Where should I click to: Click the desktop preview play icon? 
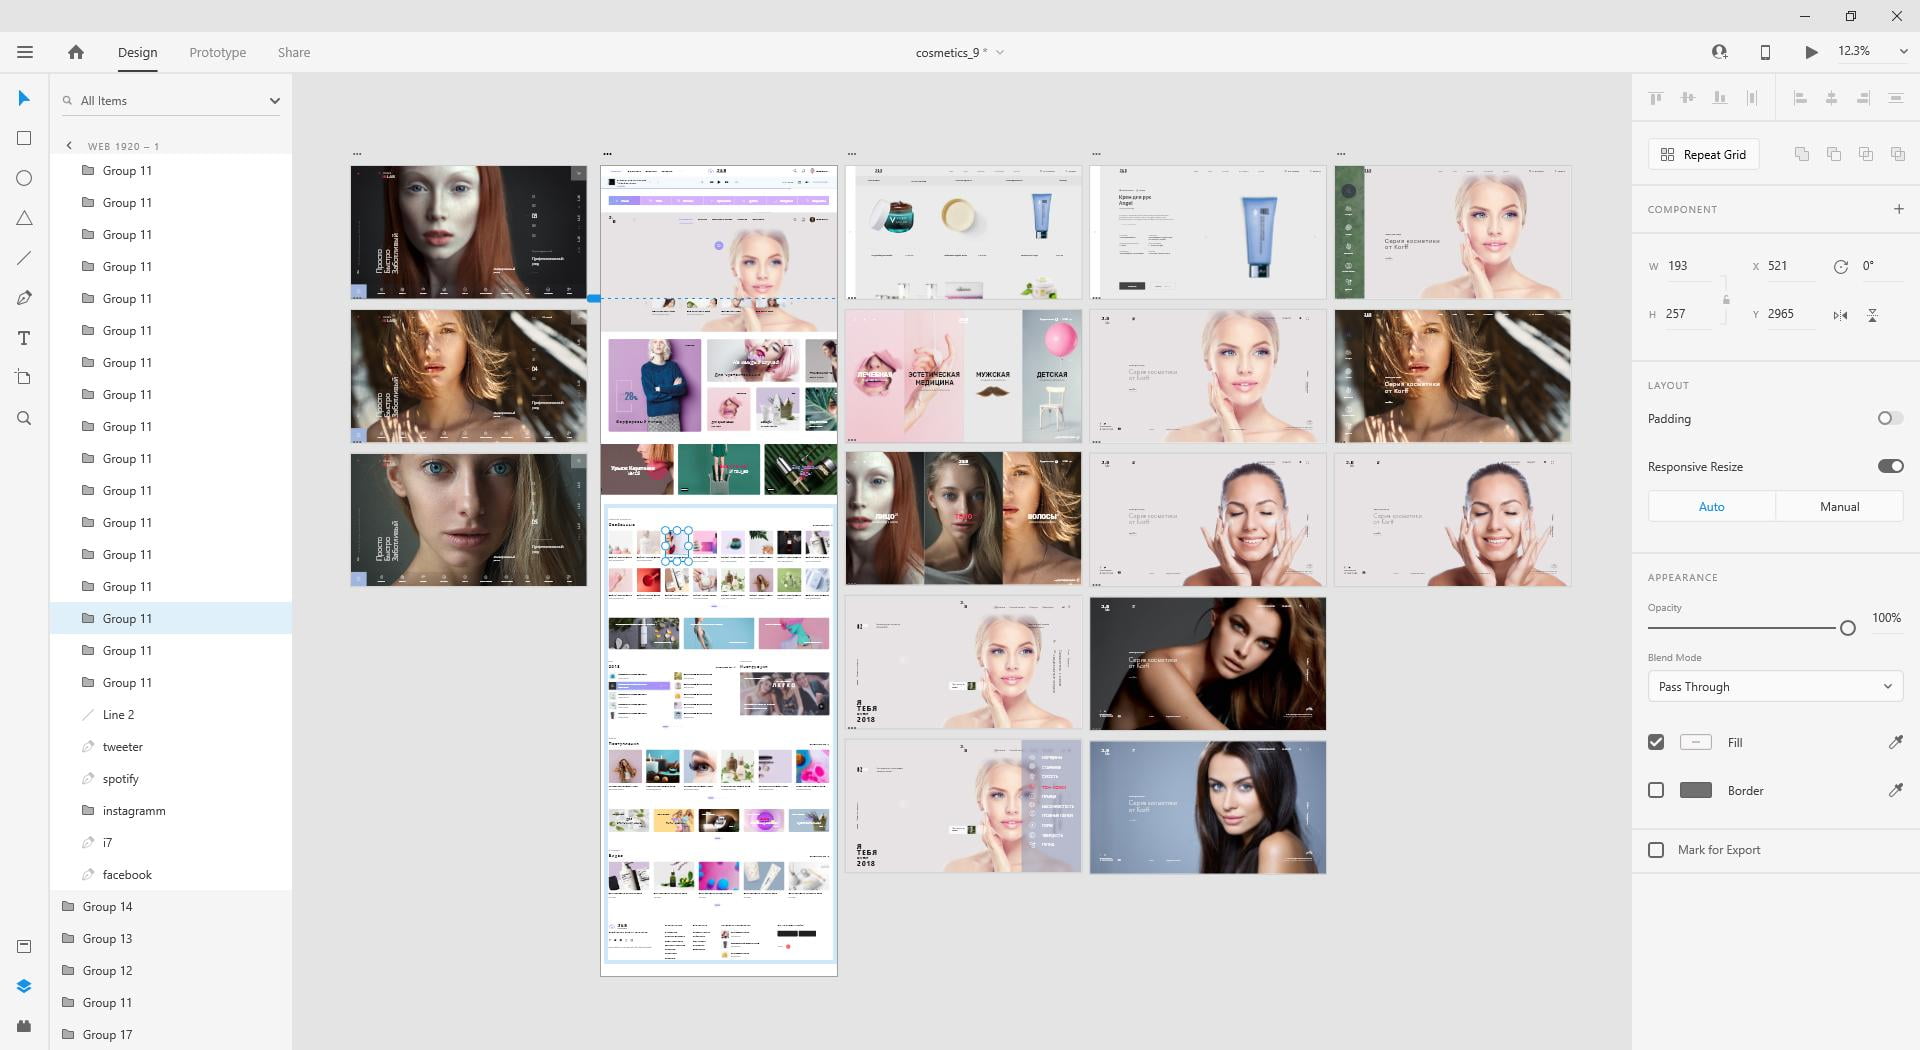click(1811, 52)
